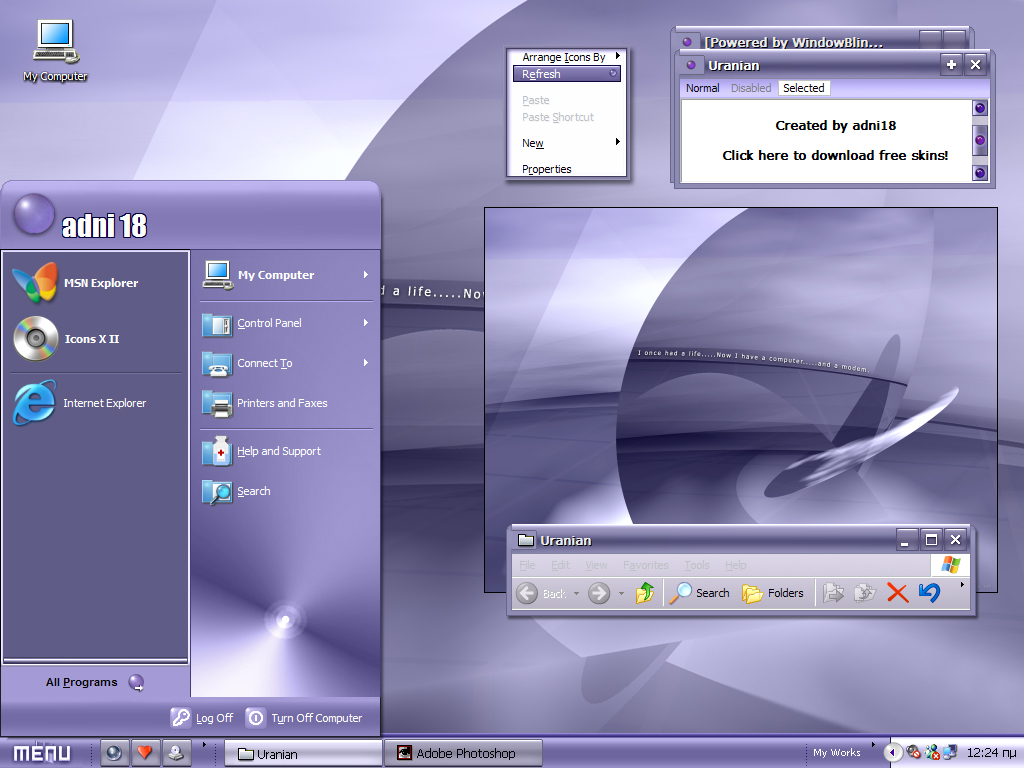Click the Search toolbar button in explorer

pos(699,593)
